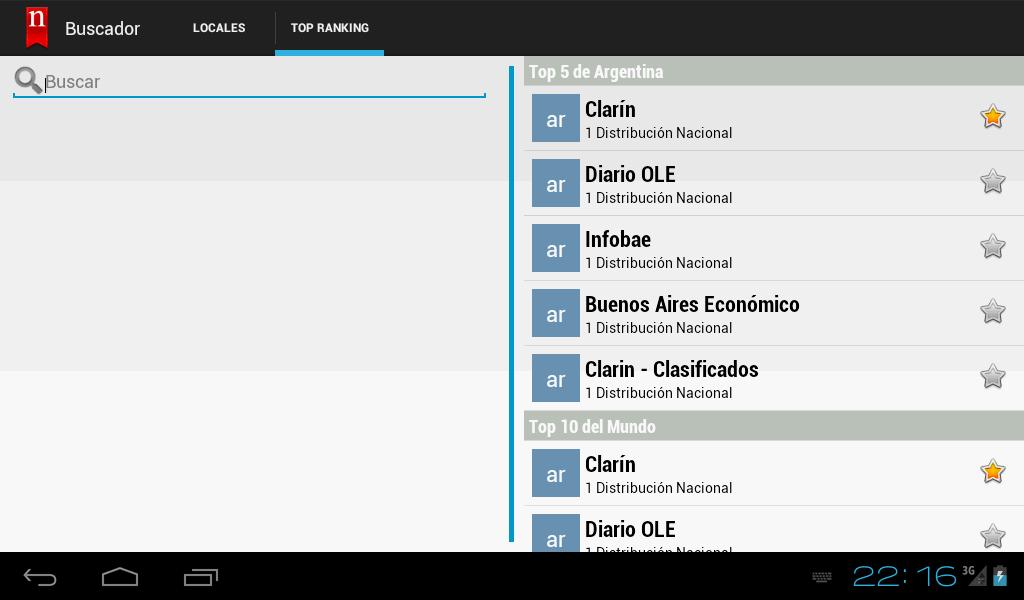
Task: Switch to the LOCALES tab
Action: pos(219,28)
